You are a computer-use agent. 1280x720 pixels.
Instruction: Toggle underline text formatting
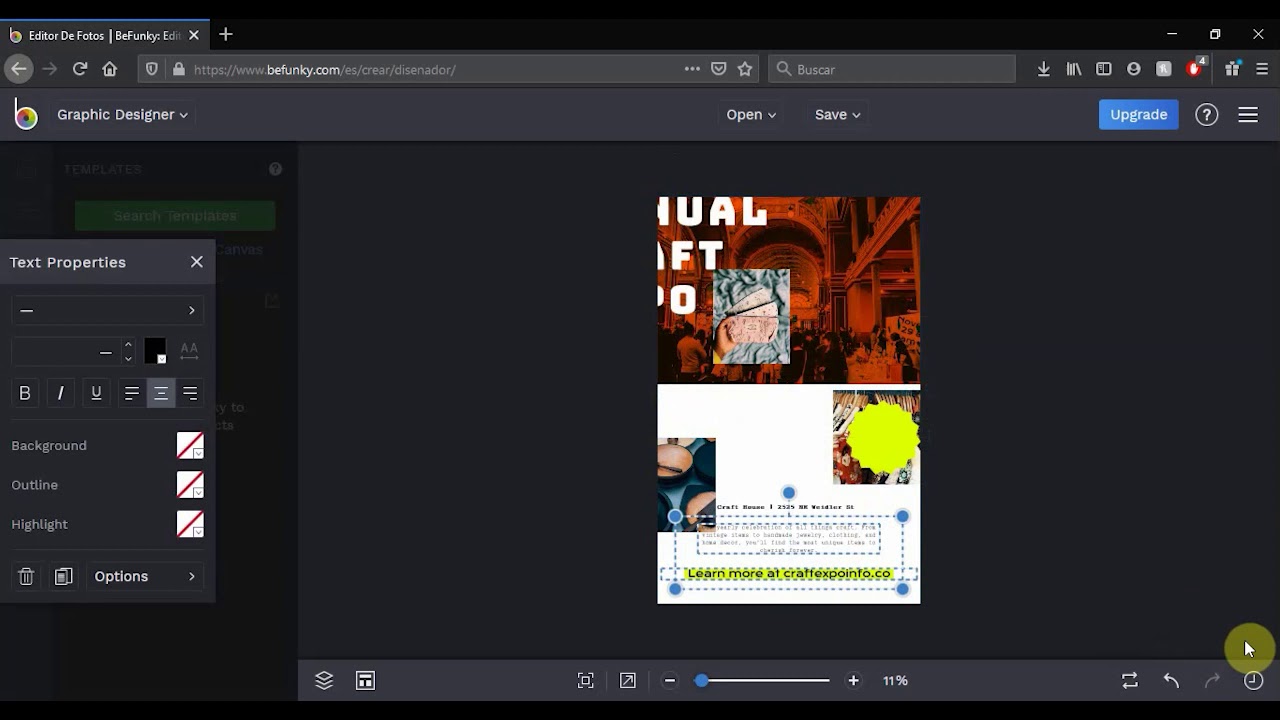click(96, 393)
